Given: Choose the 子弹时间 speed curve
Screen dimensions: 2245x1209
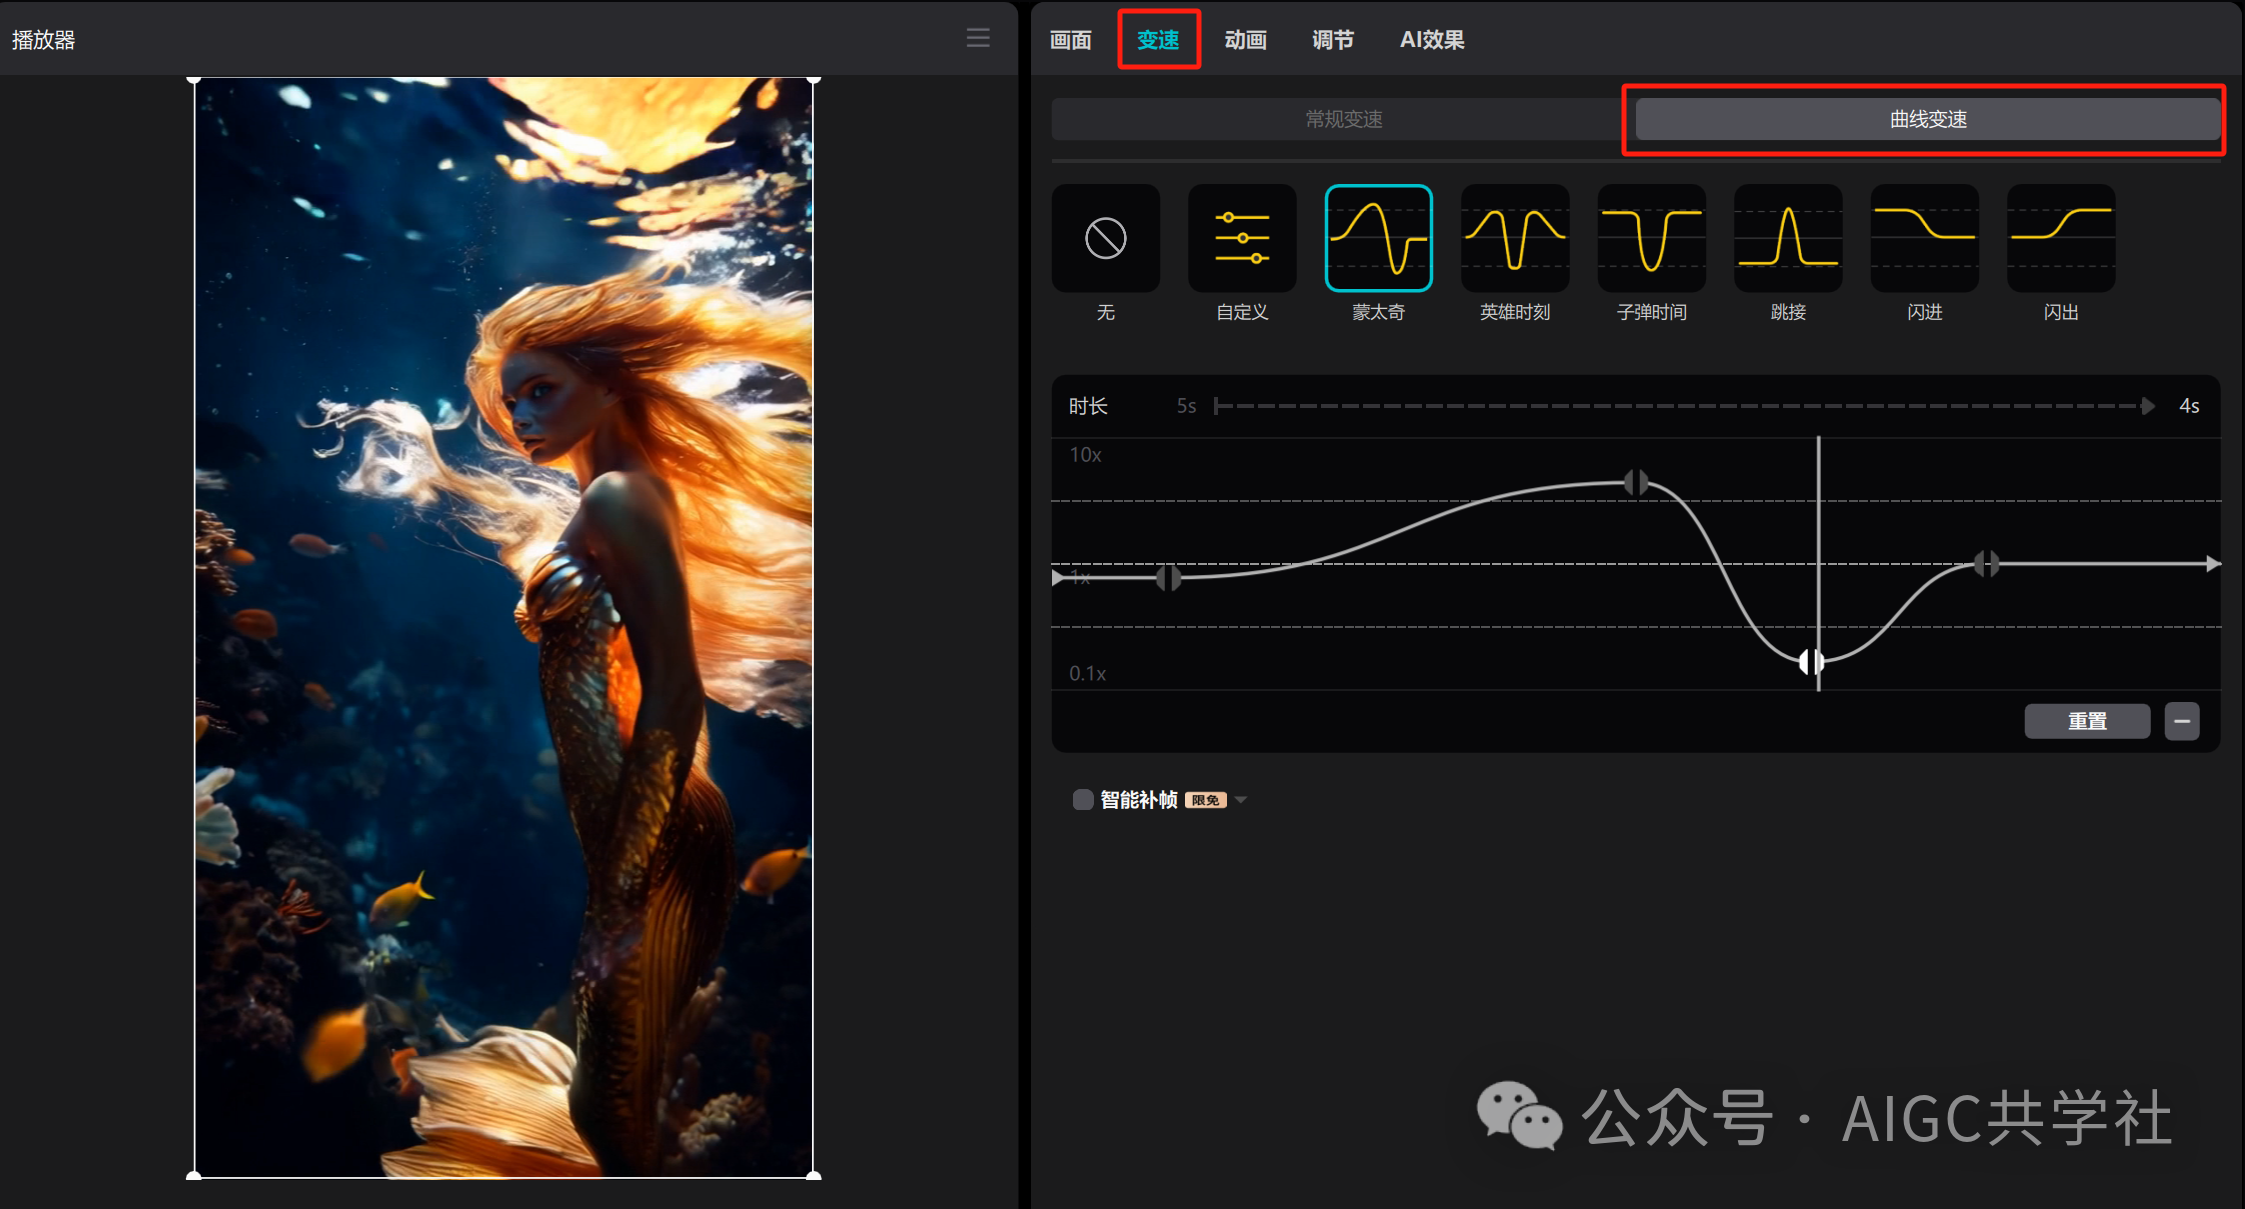Looking at the screenshot, I should point(1650,238).
